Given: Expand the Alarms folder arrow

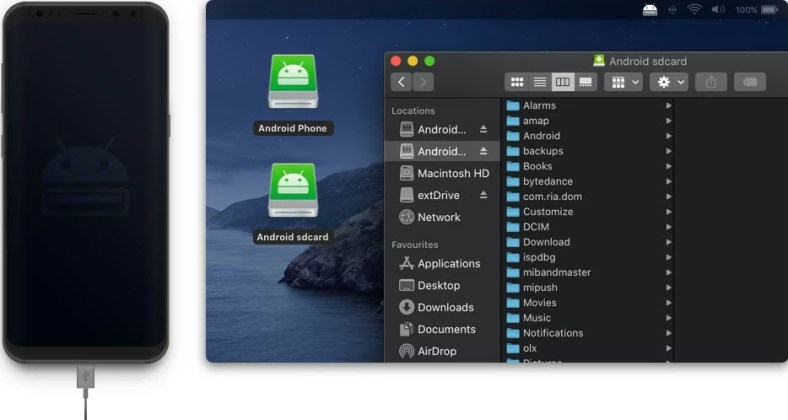Looking at the screenshot, I should [x=668, y=106].
